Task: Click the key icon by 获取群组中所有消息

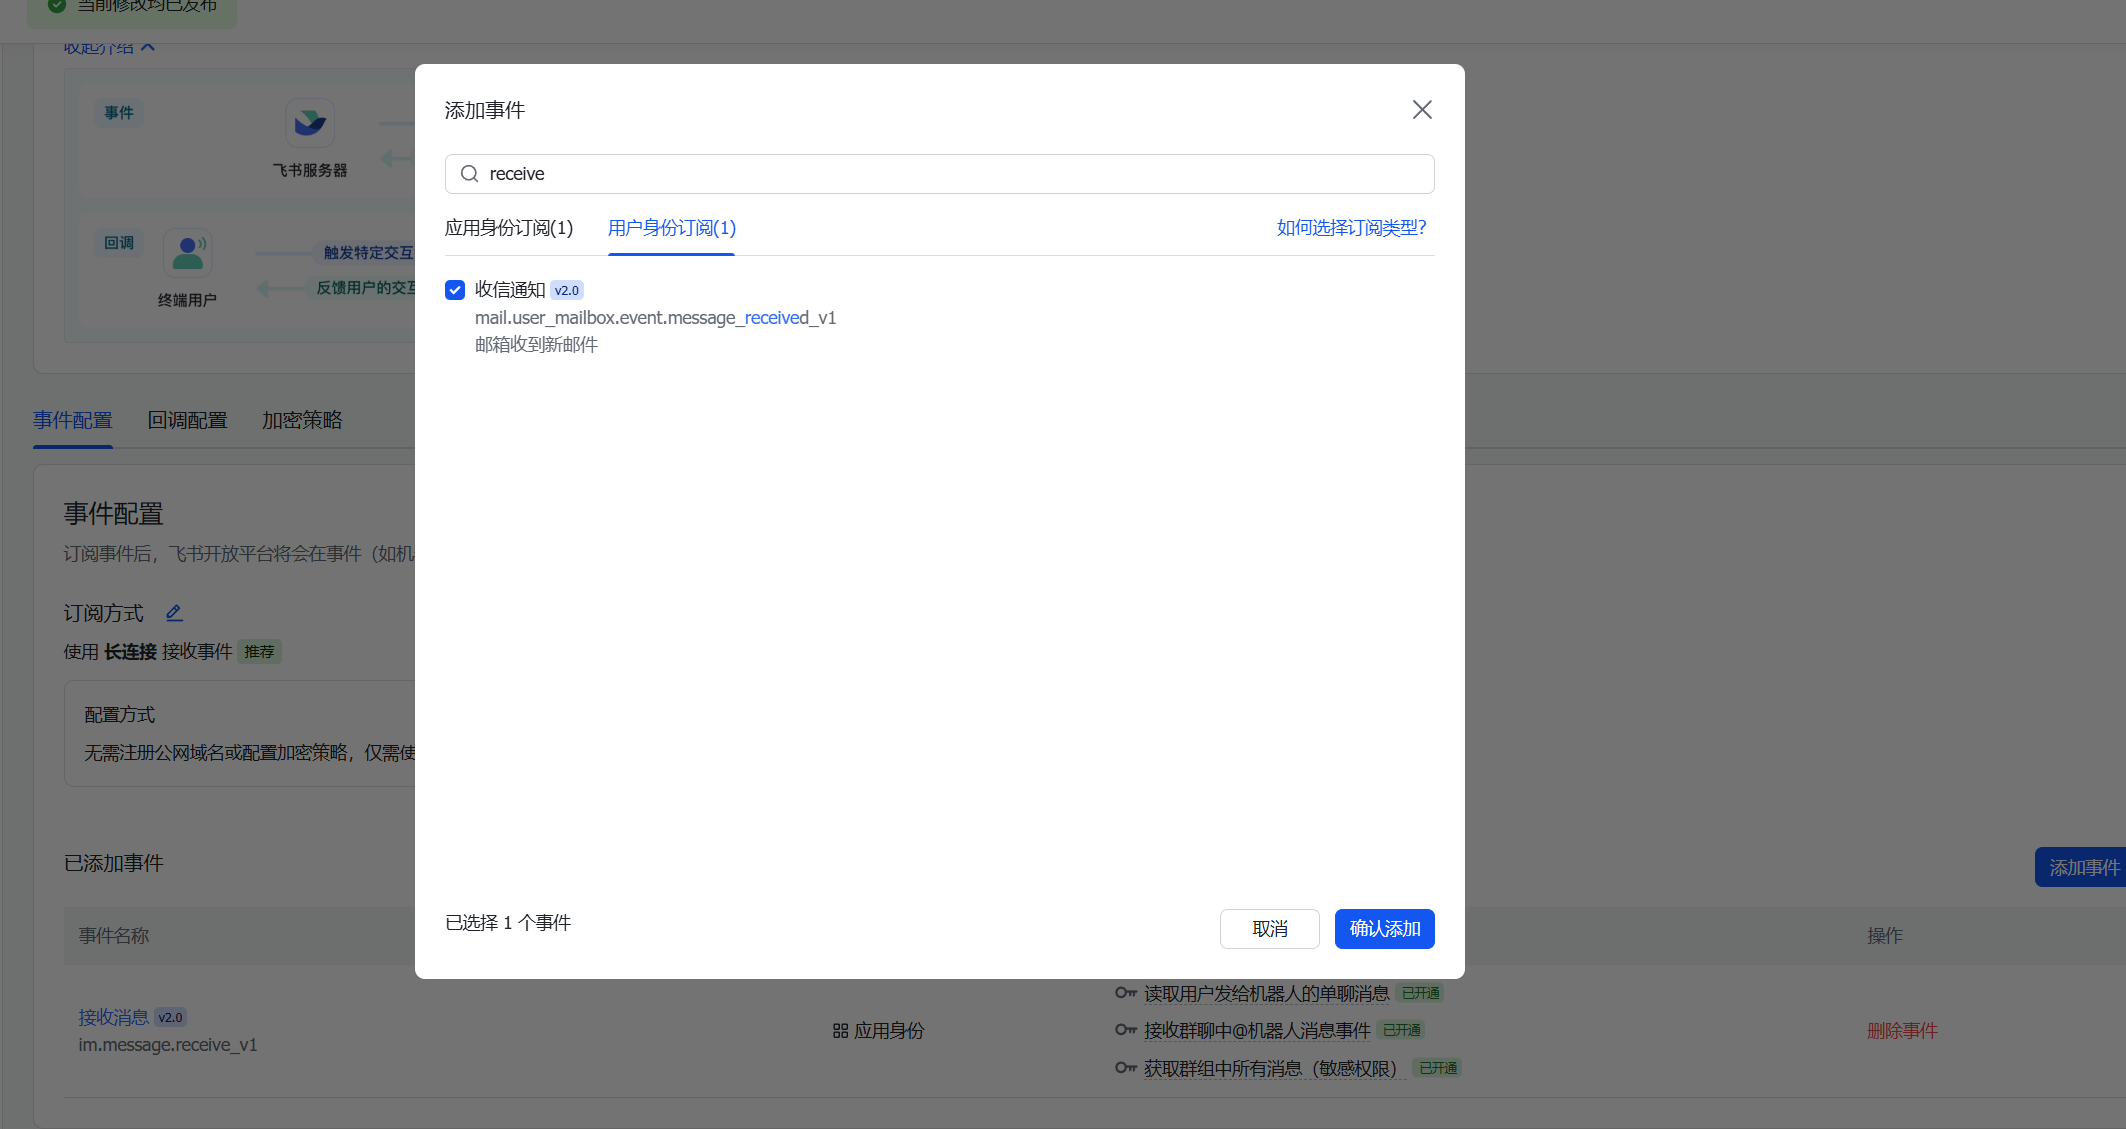Action: (x=1126, y=1068)
